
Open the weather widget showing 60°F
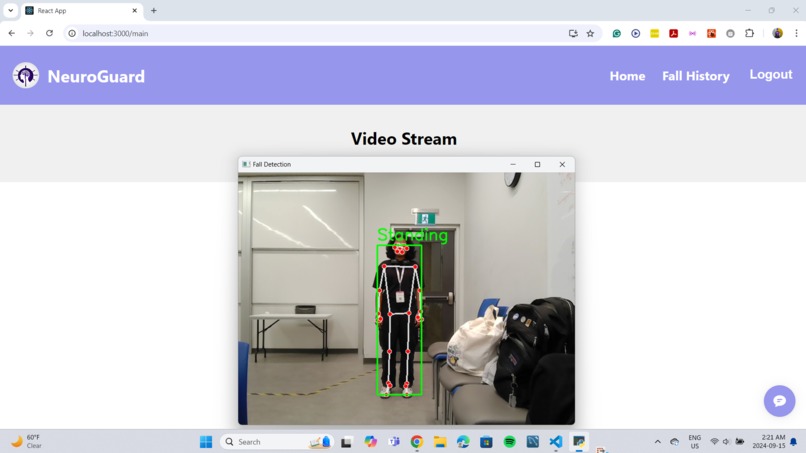click(x=27, y=442)
